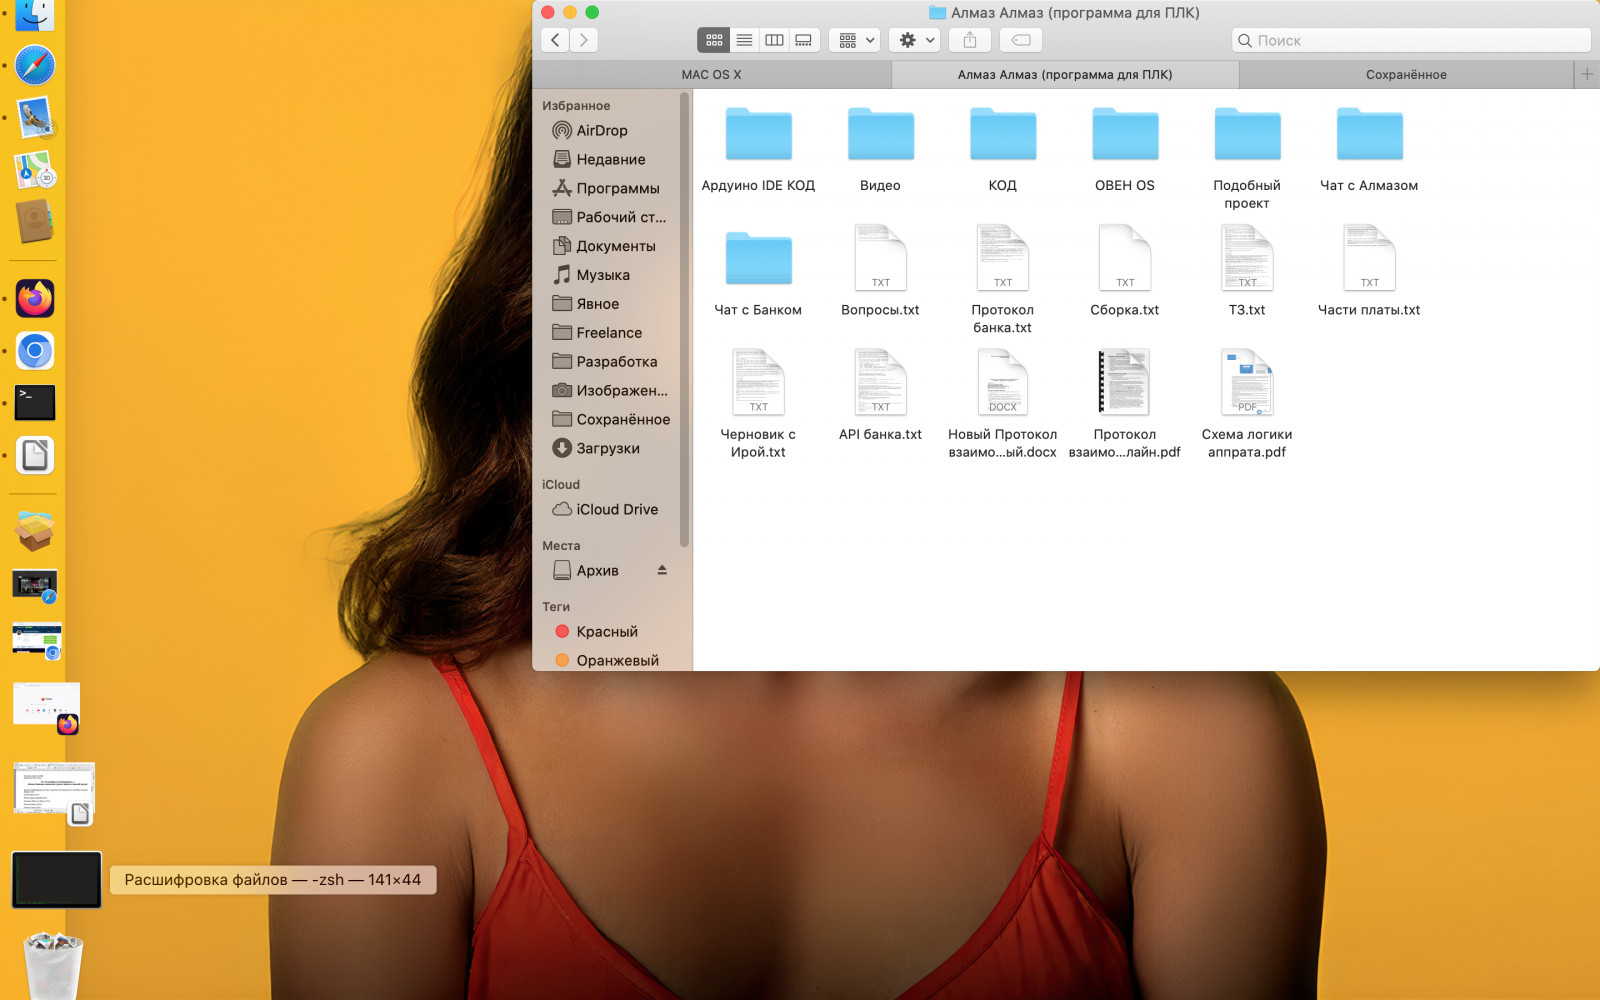Screen dimensions: 1600x1000
Task: Open Изображения in the sidebar
Action: [x=610, y=391]
